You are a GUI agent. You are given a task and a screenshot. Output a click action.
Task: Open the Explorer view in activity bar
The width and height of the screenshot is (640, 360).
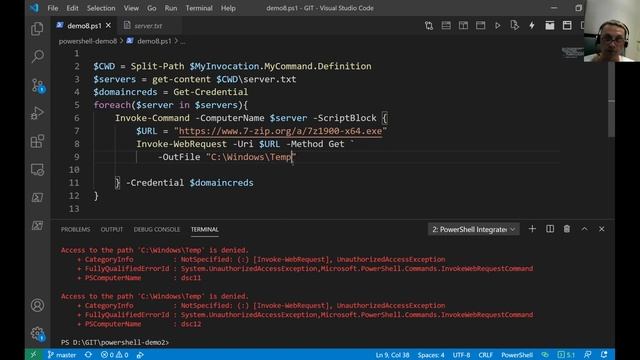point(37,29)
